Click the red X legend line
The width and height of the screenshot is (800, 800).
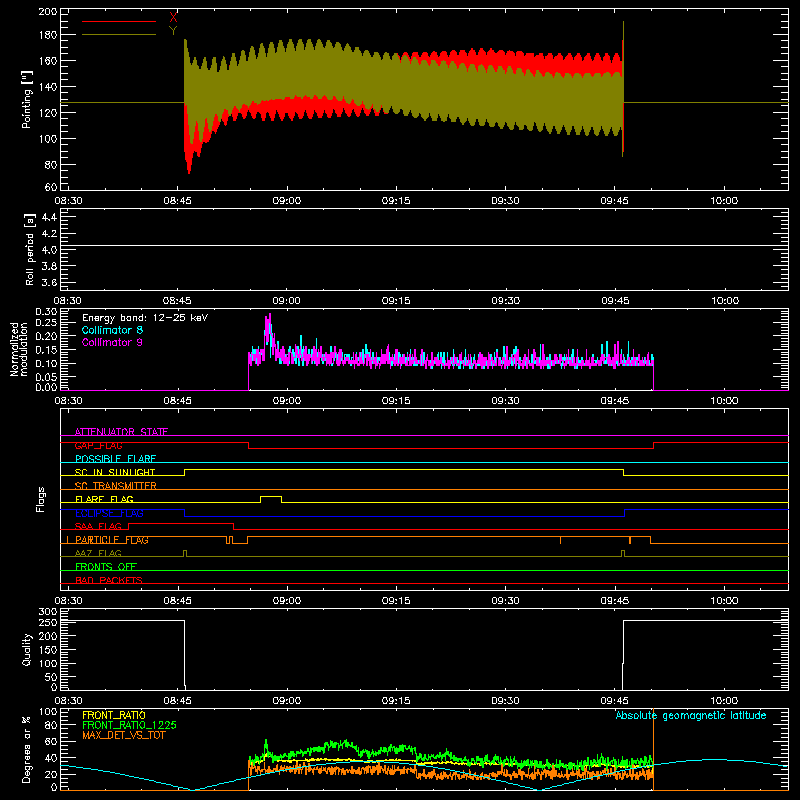(x=119, y=21)
